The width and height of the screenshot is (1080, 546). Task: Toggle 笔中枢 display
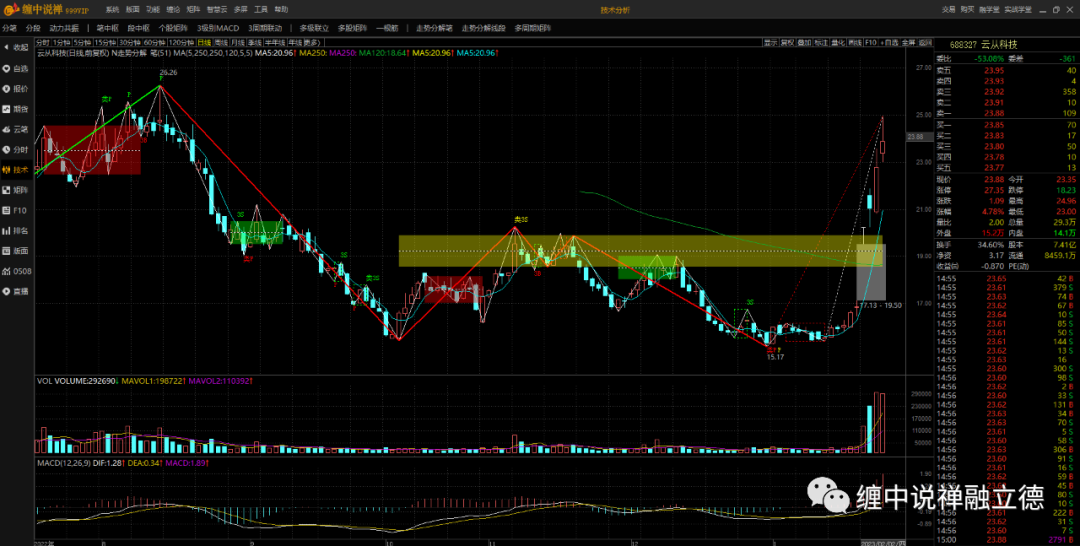107,28
